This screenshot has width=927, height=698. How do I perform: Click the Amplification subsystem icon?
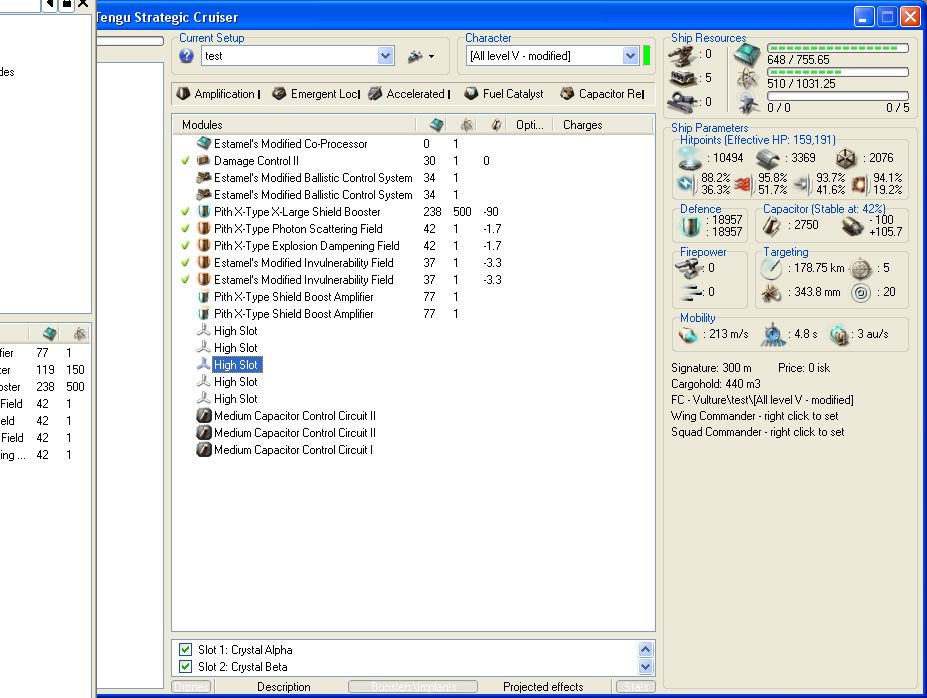[x=184, y=93]
